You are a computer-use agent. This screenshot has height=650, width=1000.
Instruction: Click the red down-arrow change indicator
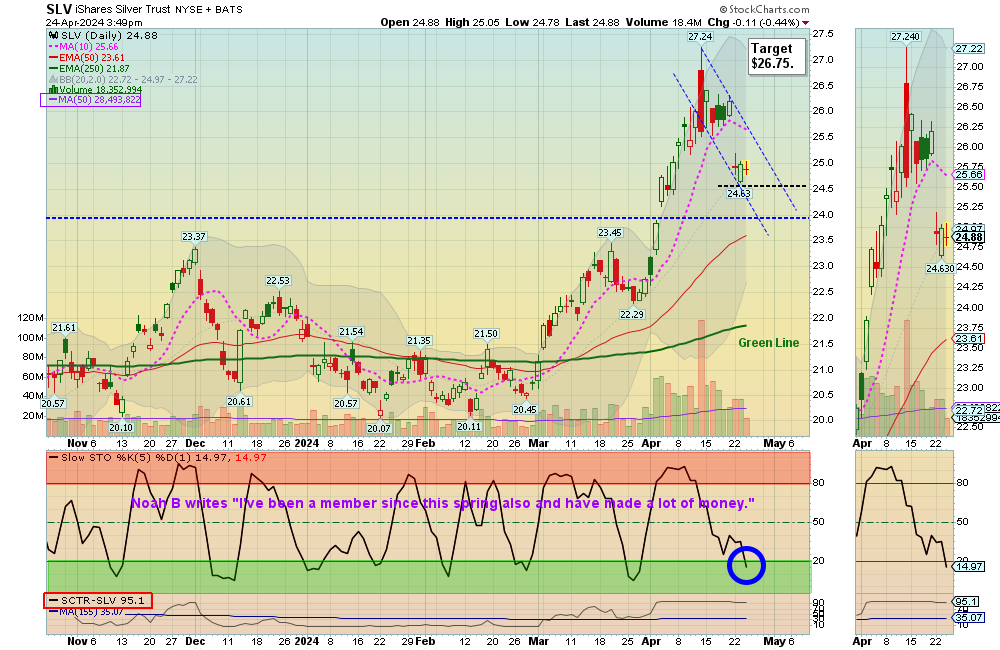tap(805, 22)
